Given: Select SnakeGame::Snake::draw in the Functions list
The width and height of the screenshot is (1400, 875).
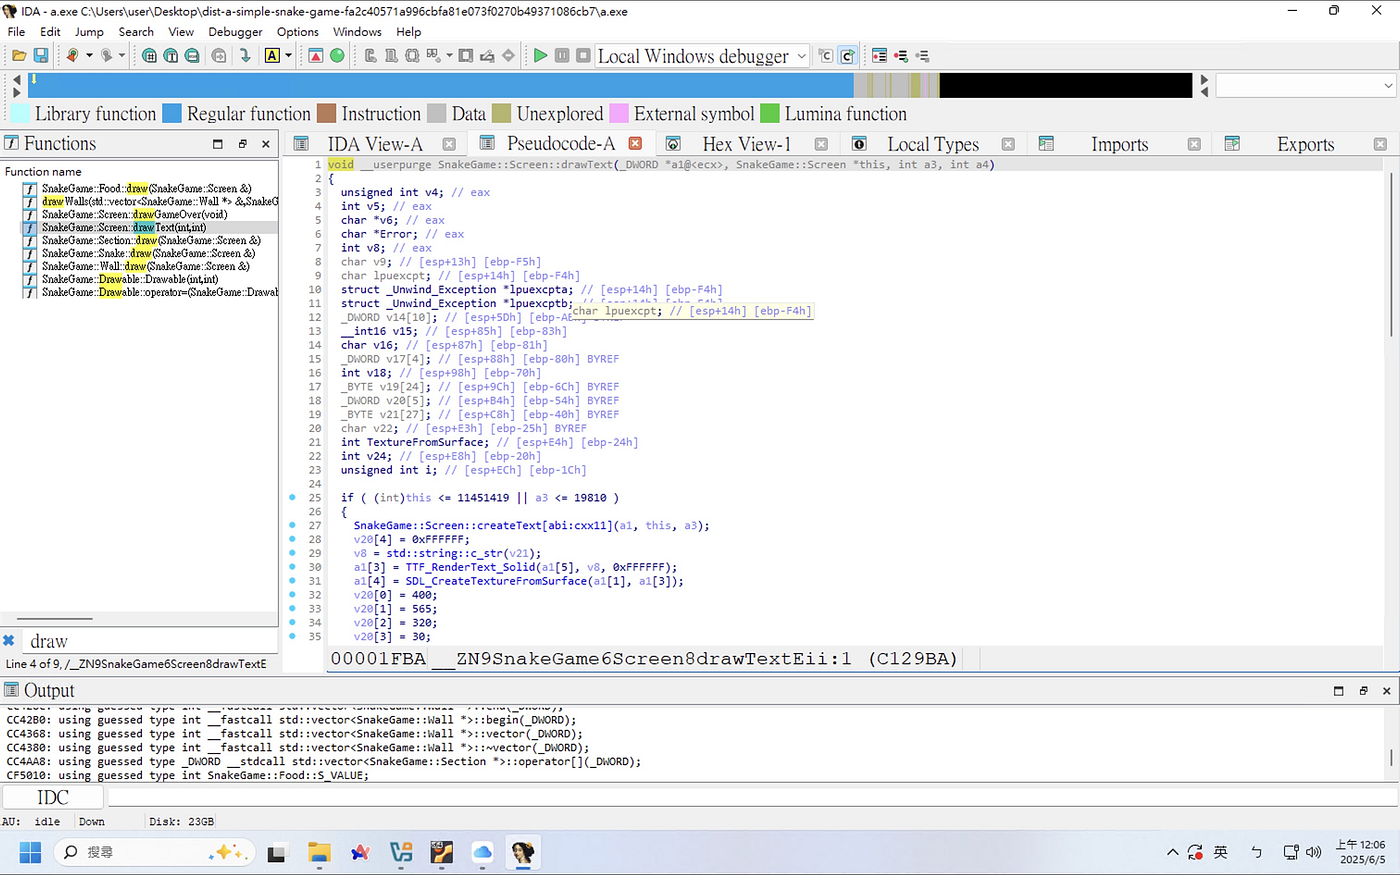Looking at the screenshot, I should pyautogui.click(x=148, y=253).
